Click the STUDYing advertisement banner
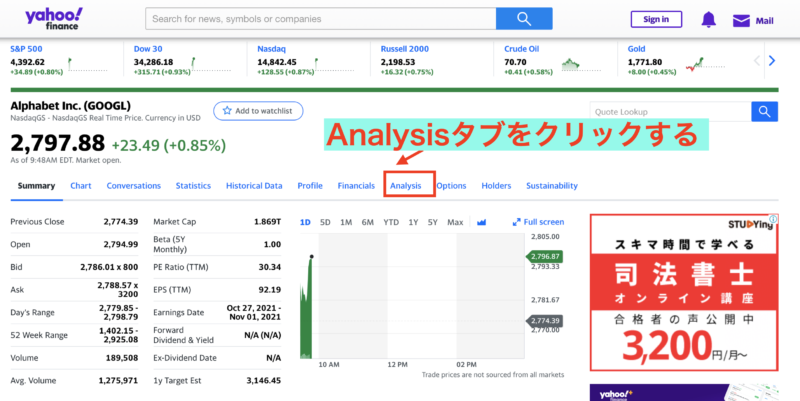800x401 pixels. pyautogui.click(x=684, y=292)
